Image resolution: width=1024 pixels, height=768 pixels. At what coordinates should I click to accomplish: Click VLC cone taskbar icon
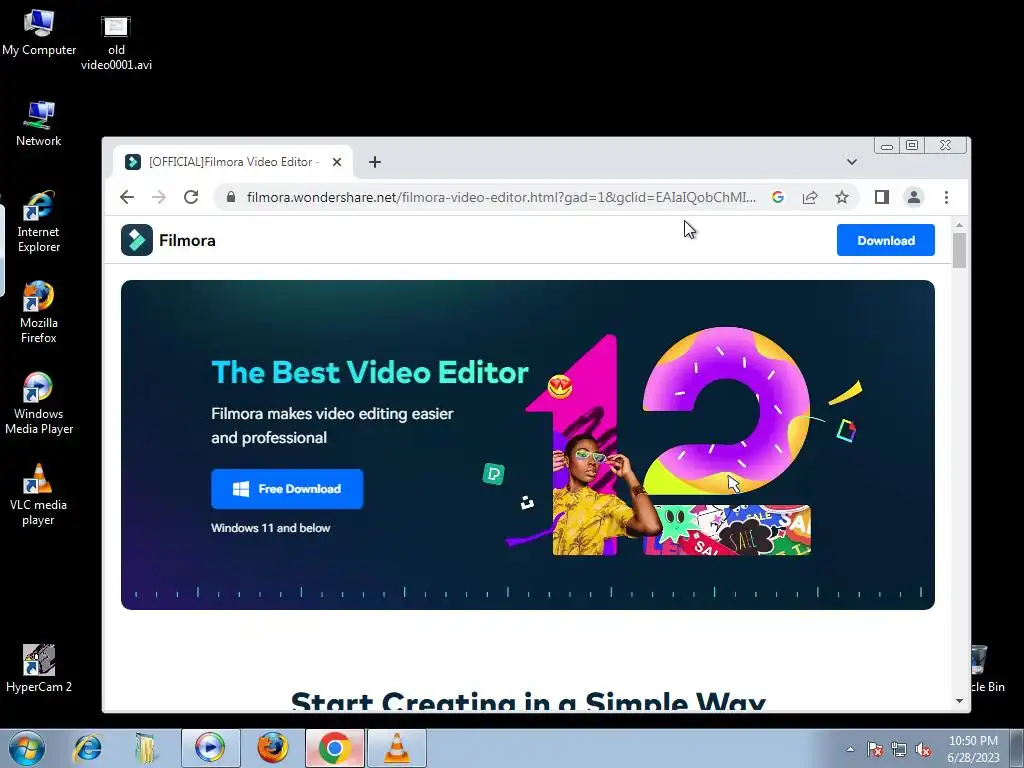tap(396, 748)
